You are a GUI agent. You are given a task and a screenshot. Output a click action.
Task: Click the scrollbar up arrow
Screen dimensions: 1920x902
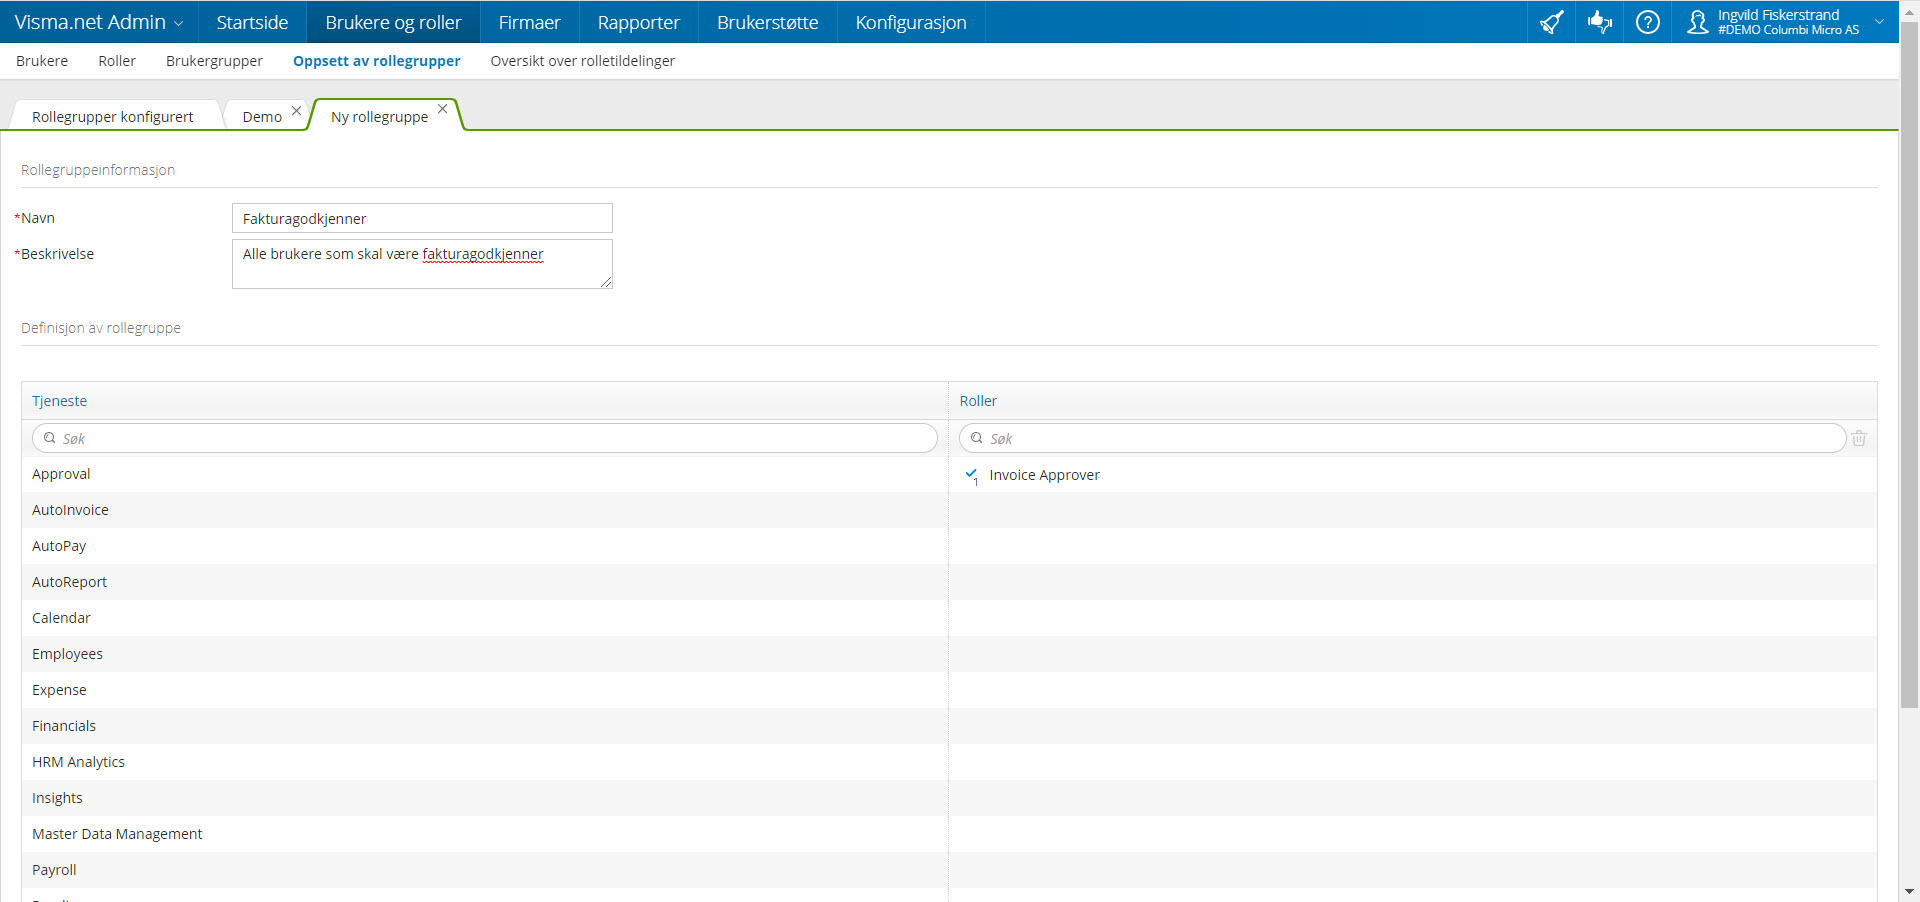pos(1909,10)
